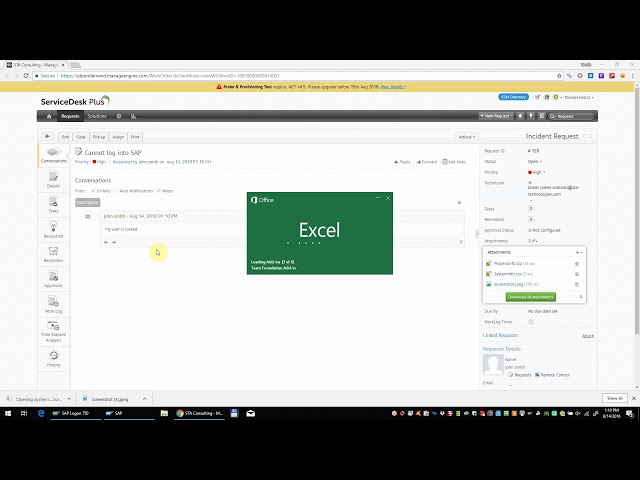Open the Work Log side tab
Image resolution: width=640 pixels, height=480 pixels.
[53, 305]
